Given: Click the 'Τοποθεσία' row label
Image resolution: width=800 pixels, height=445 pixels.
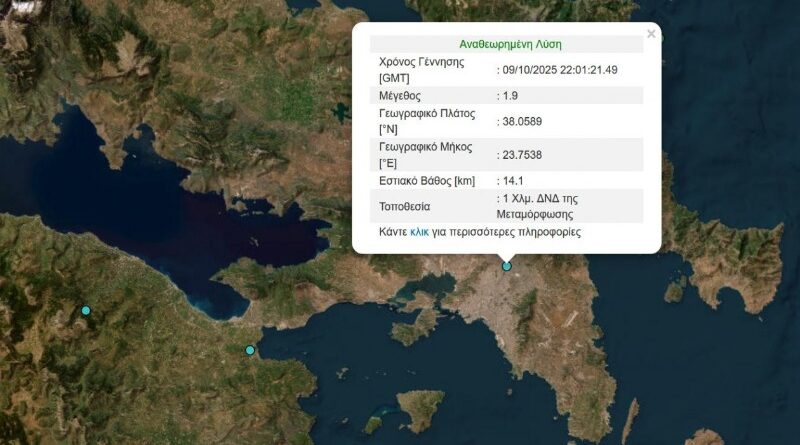Looking at the screenshot, I should [x=404, y=206].
